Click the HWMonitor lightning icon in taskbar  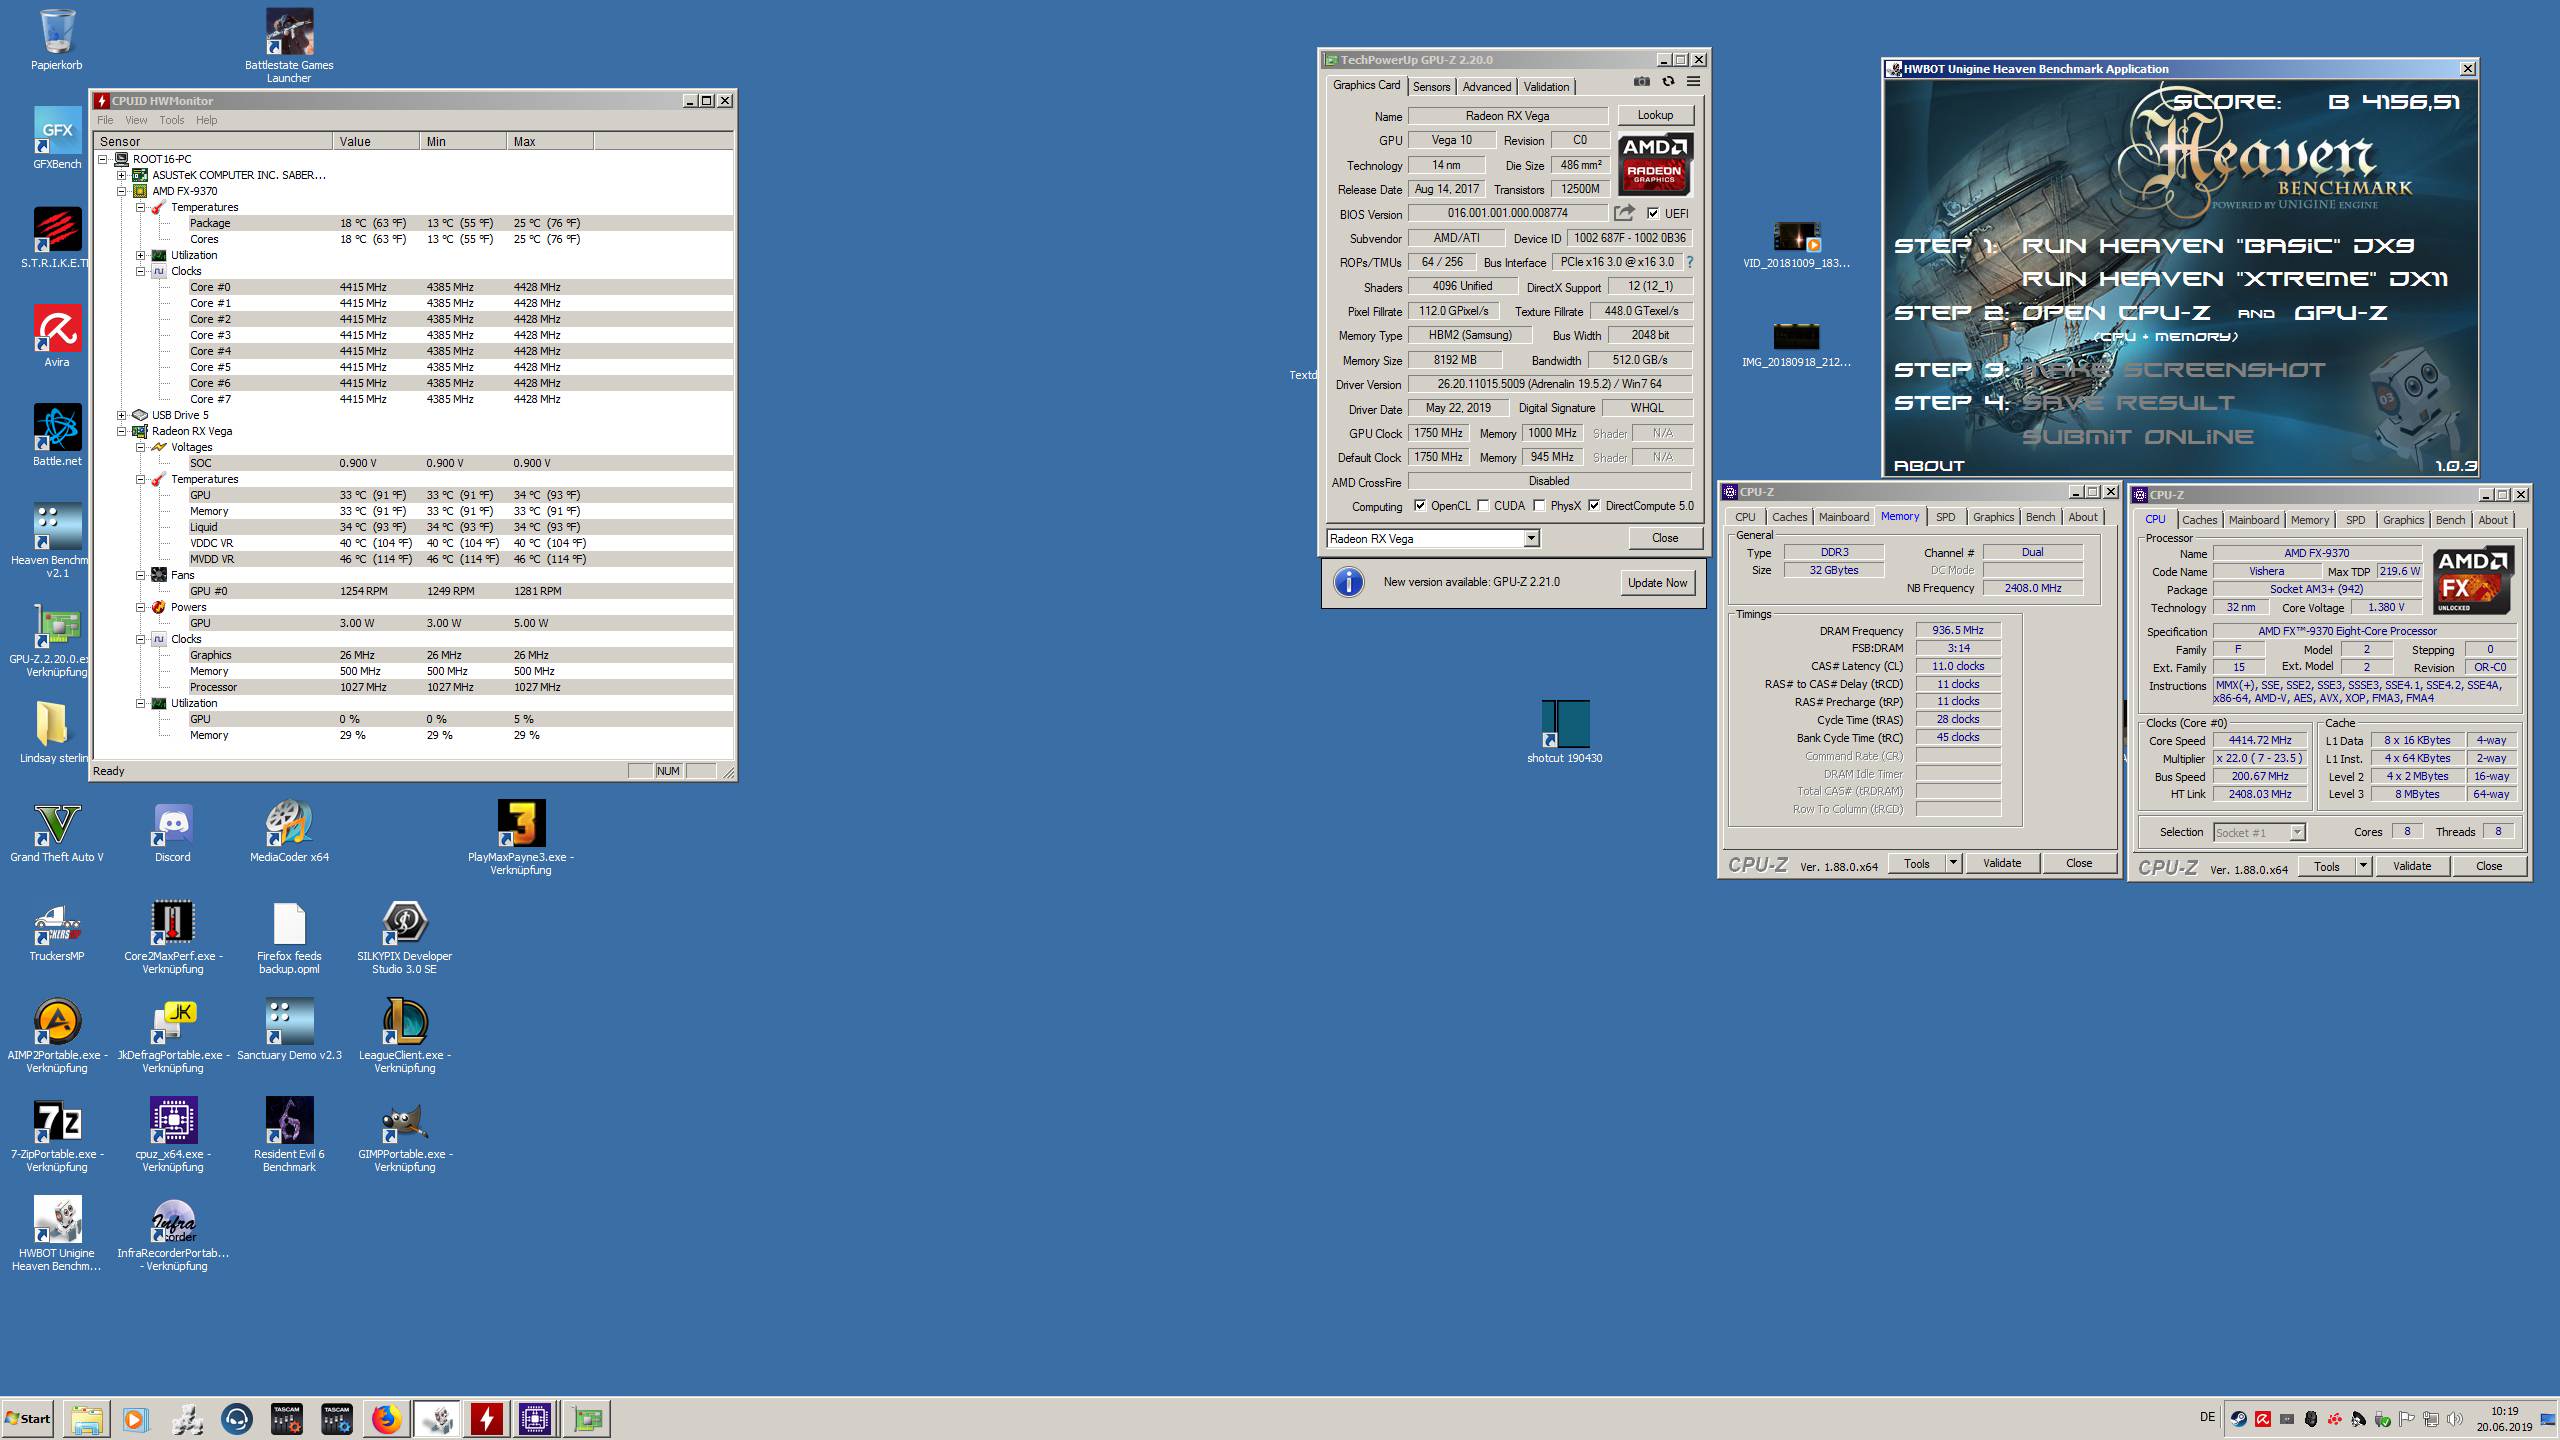pos(486,1418)
